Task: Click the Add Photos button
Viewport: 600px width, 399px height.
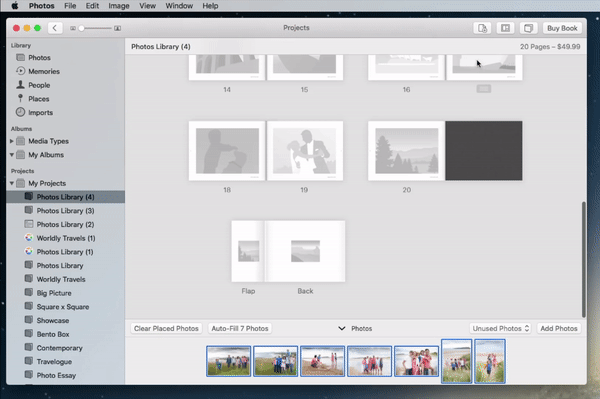Action: tap(559, 329)
